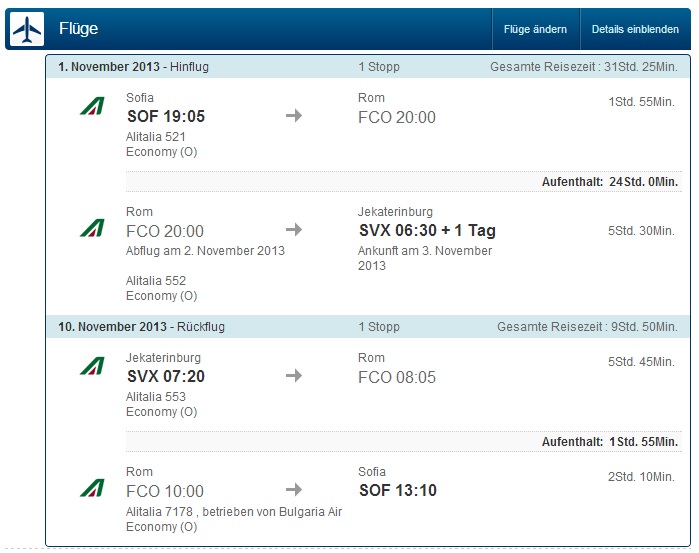Open the Flüge ändern option
The image size is (699, 553).
point(535,29)
